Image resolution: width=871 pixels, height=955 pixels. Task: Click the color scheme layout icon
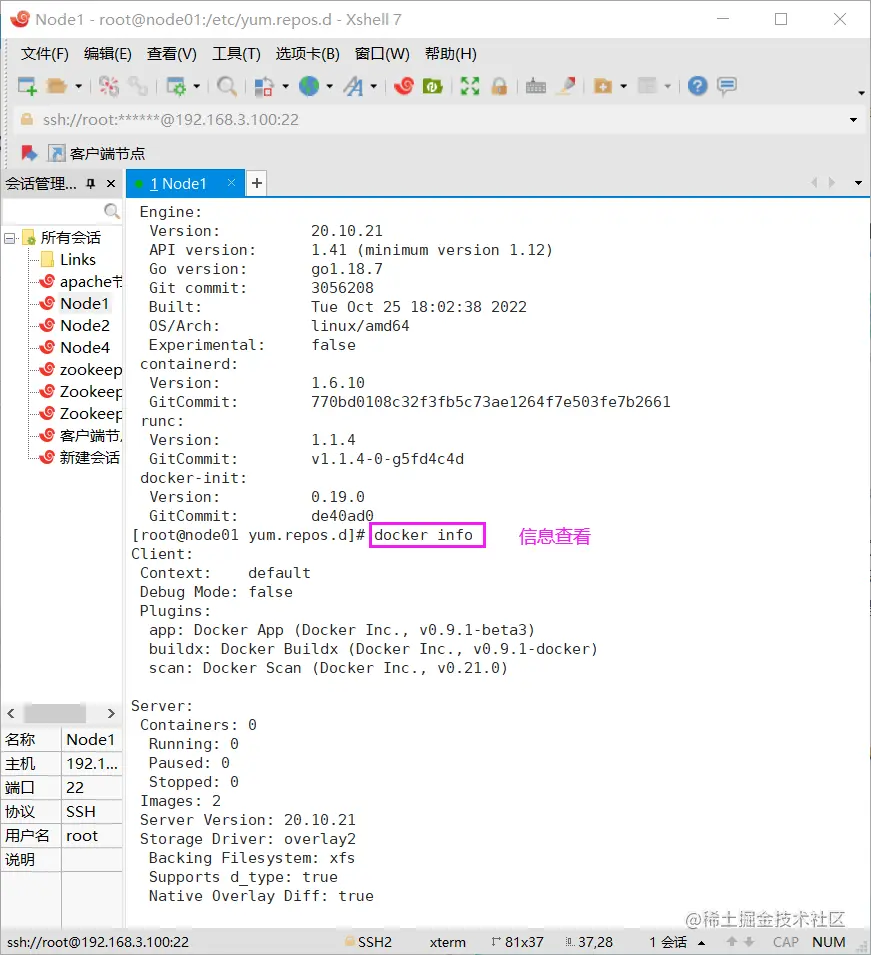tap(263, 86)
